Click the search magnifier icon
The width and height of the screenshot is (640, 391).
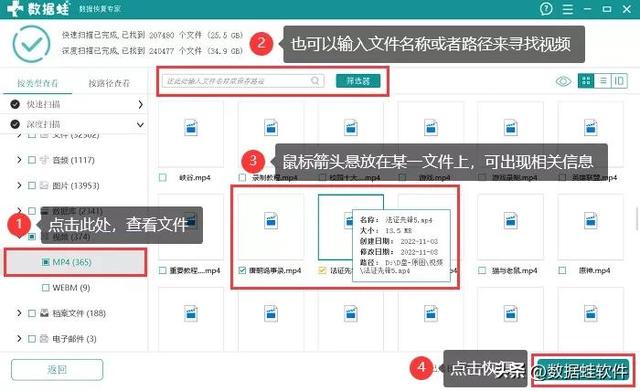(315, 81)
